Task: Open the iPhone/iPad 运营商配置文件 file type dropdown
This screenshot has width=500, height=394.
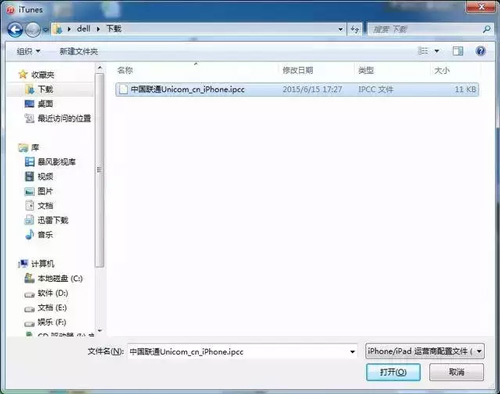Action: point(425,351)
